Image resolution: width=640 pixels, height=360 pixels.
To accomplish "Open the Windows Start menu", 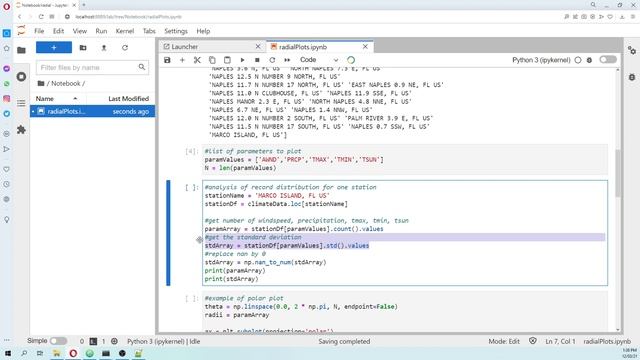I will (7, 353).
